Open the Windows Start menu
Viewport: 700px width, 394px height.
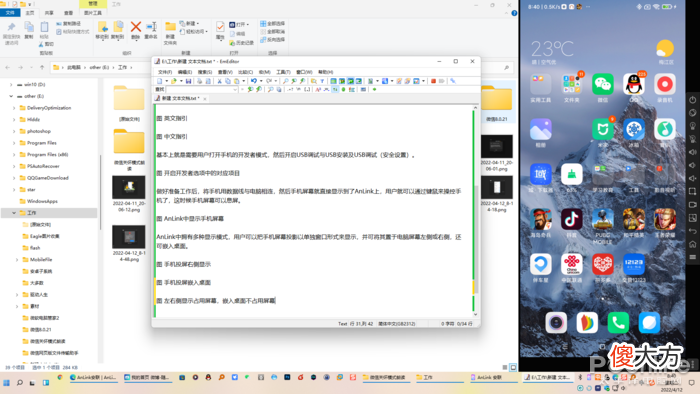pyautogui.click(x=6, y=383)
